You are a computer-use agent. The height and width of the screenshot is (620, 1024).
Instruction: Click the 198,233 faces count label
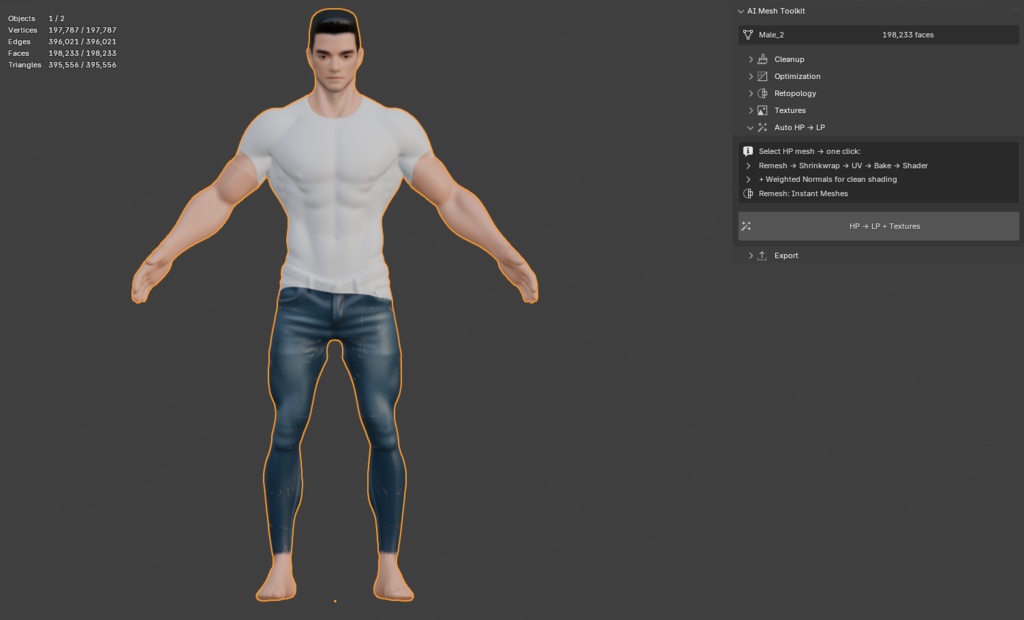coord(908,35)
